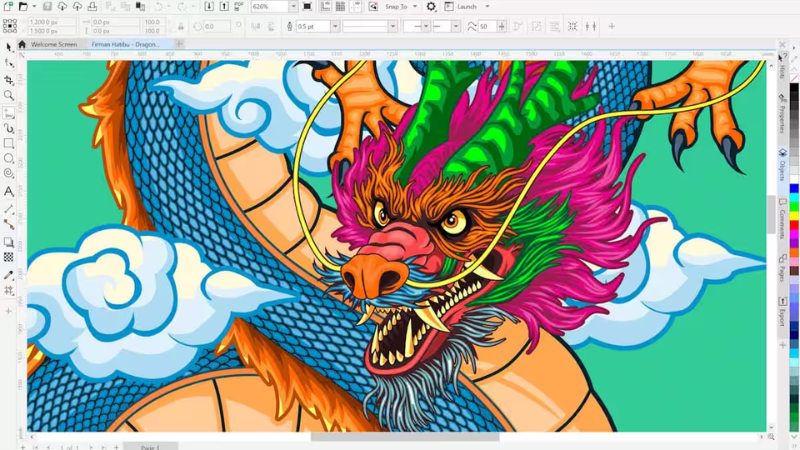Select the Rectangle tool

point(9,143)
